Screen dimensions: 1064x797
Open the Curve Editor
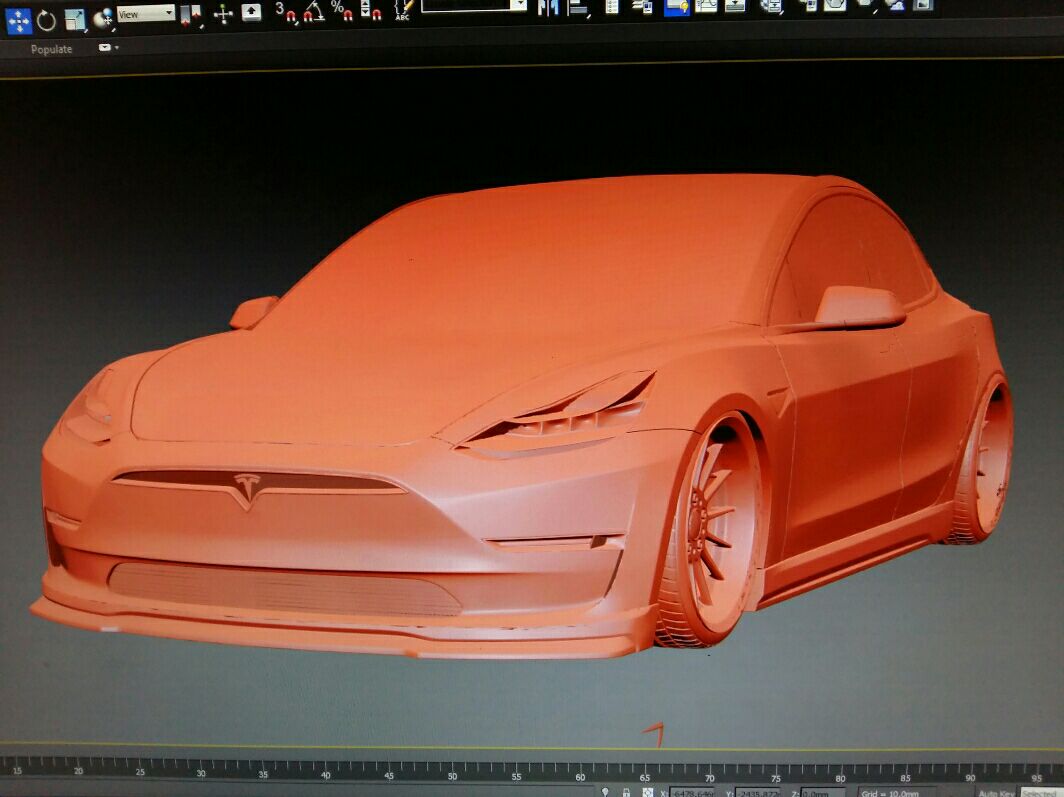[x=706, y=6]
